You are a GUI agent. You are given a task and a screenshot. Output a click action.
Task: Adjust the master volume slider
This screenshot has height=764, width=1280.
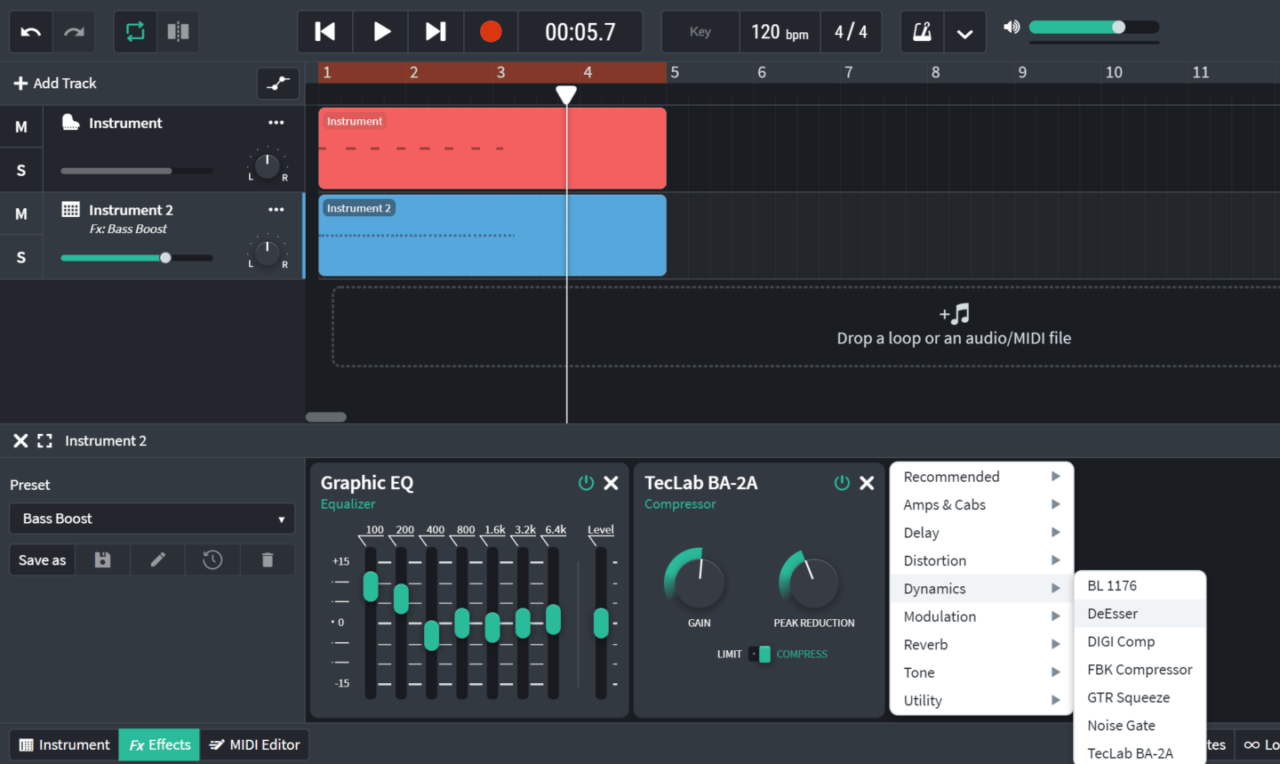[1118, 29]
